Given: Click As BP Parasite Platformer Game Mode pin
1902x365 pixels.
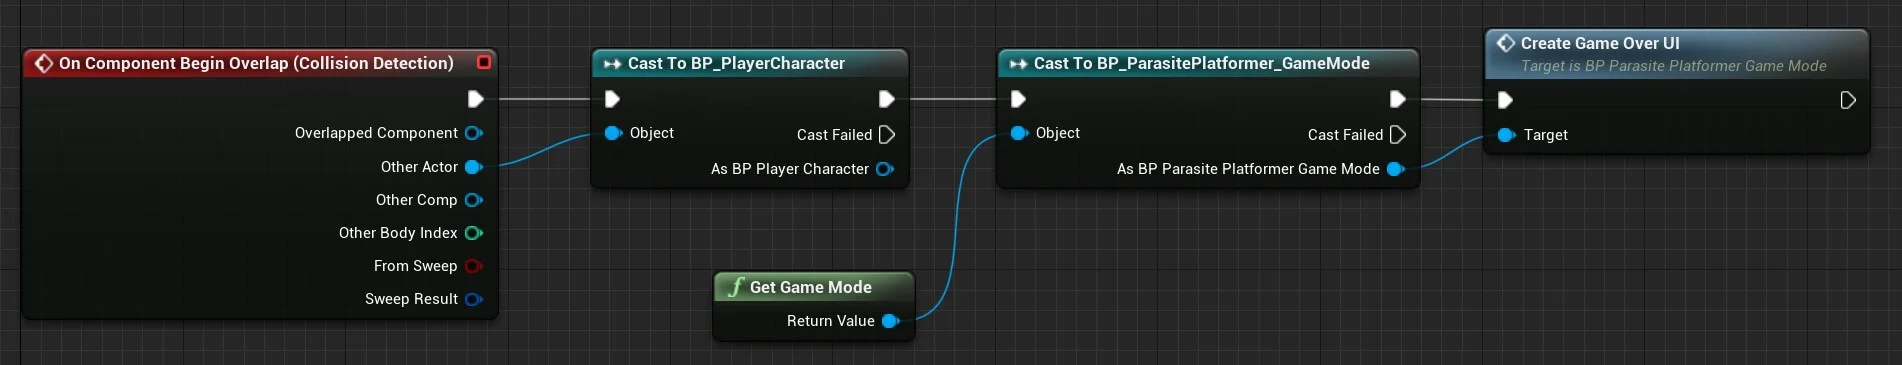Looking at the screenshot, I should [x=1396, y=169].
